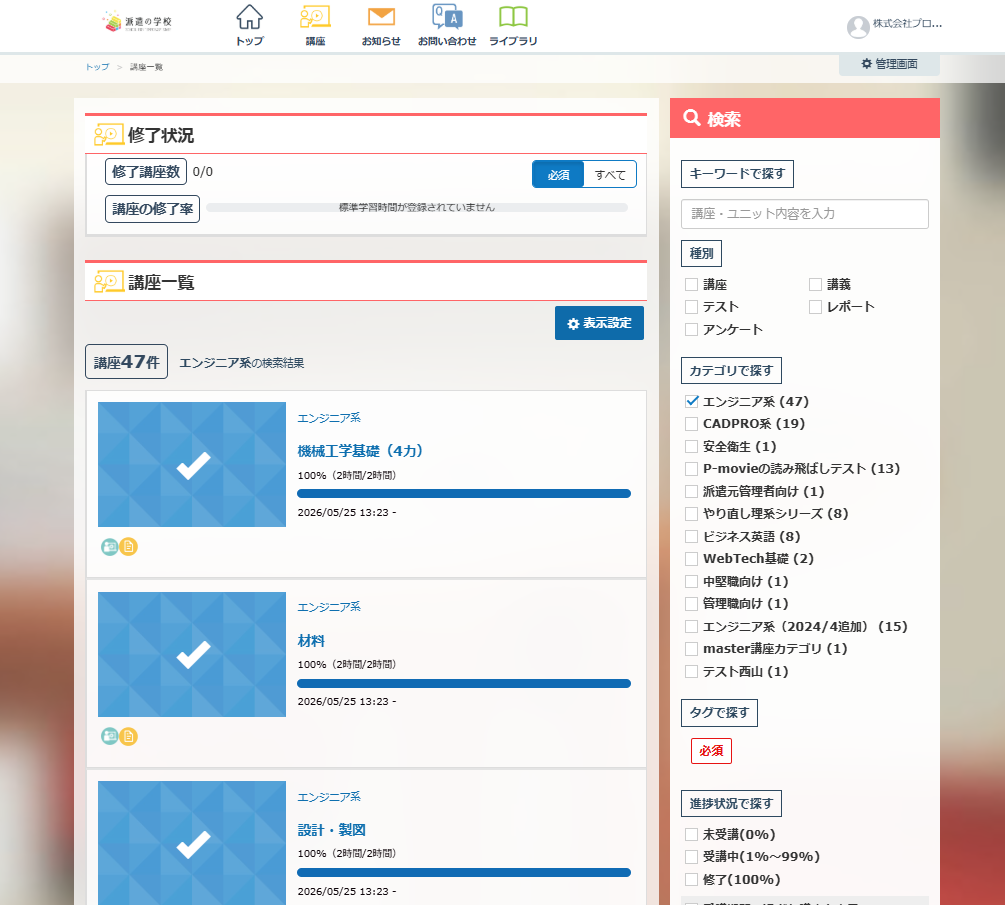Viewport: 1005px width, 905px height.
Task: Click the video icon under 材料 card
Action: [110, 736]
